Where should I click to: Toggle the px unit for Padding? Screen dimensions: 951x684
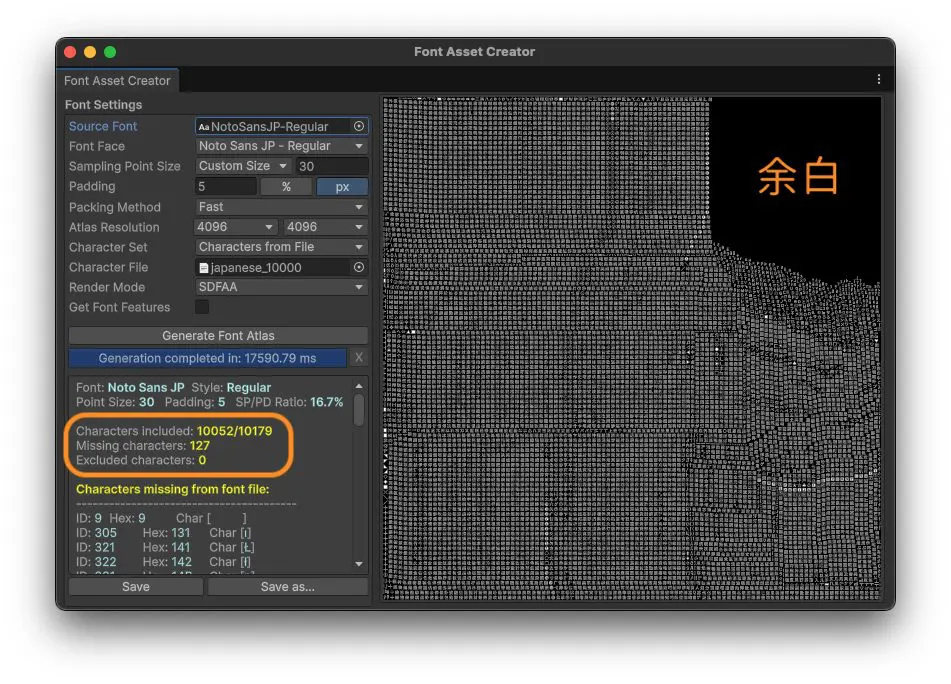[341, 186]
